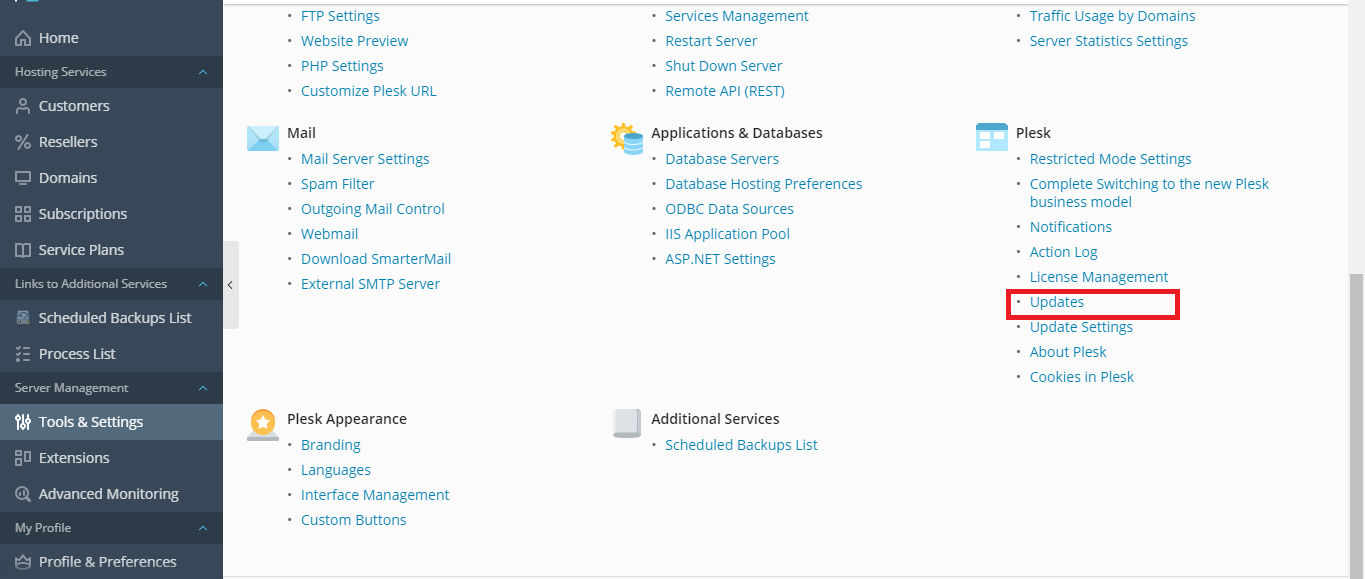Click the Resellers percent icon
Screen dimensions: 1365x579
pyautogui.click(x=23, y=142)
